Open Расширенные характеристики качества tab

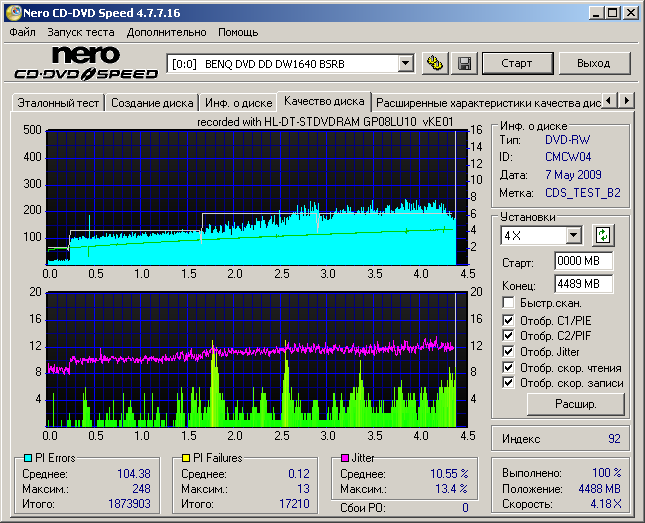point(487,103)
